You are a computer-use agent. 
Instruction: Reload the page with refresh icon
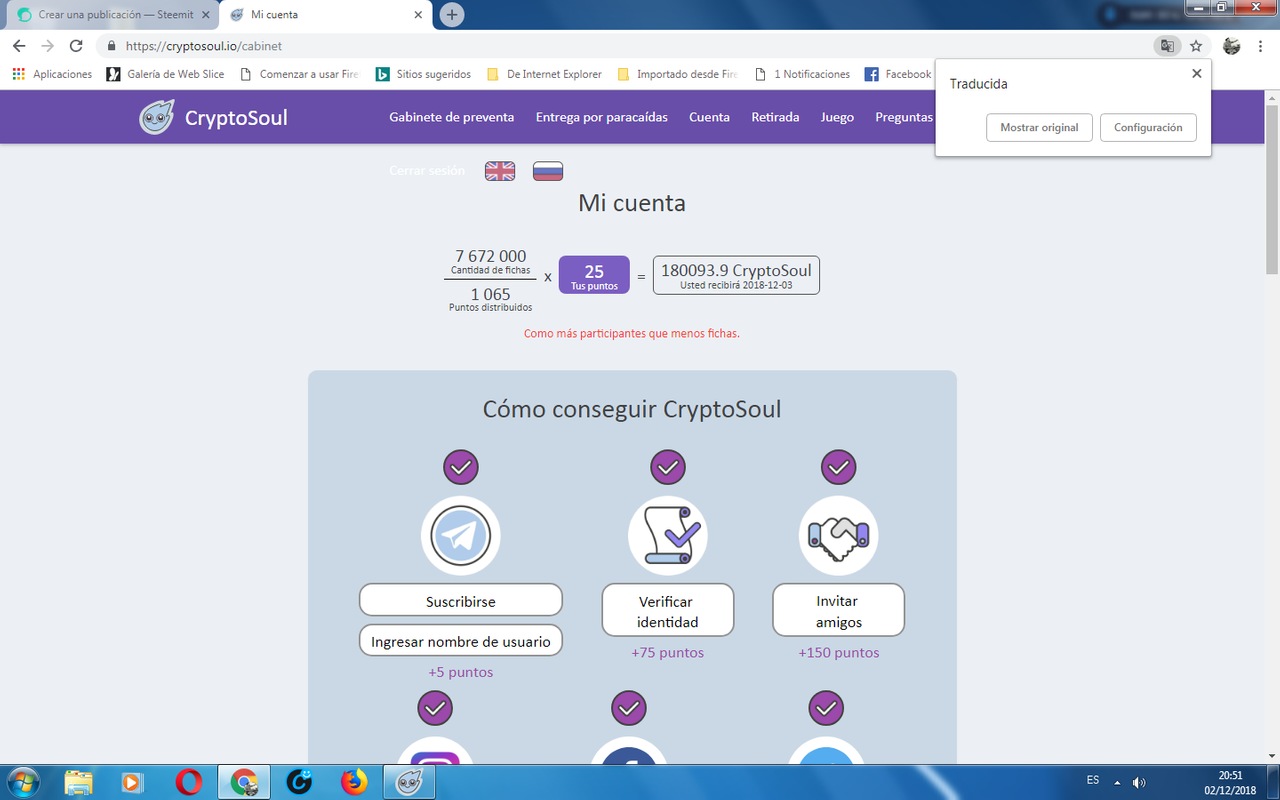point(76,46)
